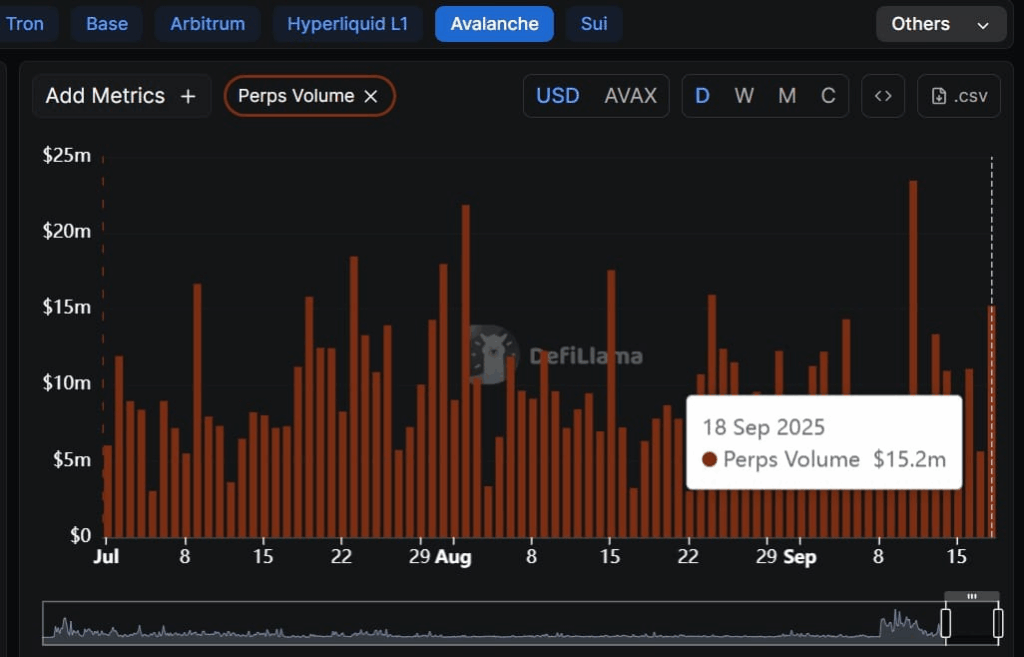Click the plus icon next to Add Metrics
This screenshot has height=657, width=1024.
coord(188,95)
